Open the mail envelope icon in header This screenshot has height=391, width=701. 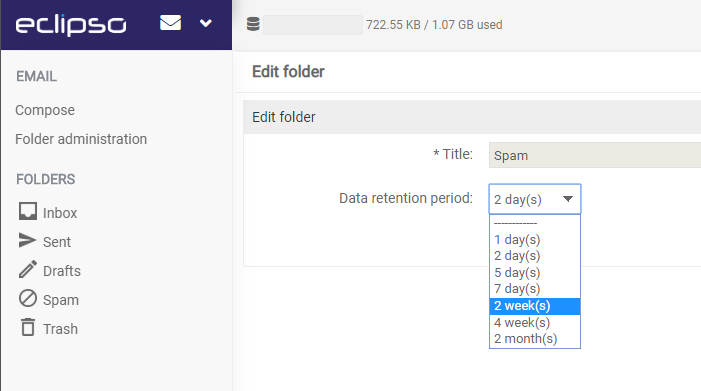[x=170, y=23]
